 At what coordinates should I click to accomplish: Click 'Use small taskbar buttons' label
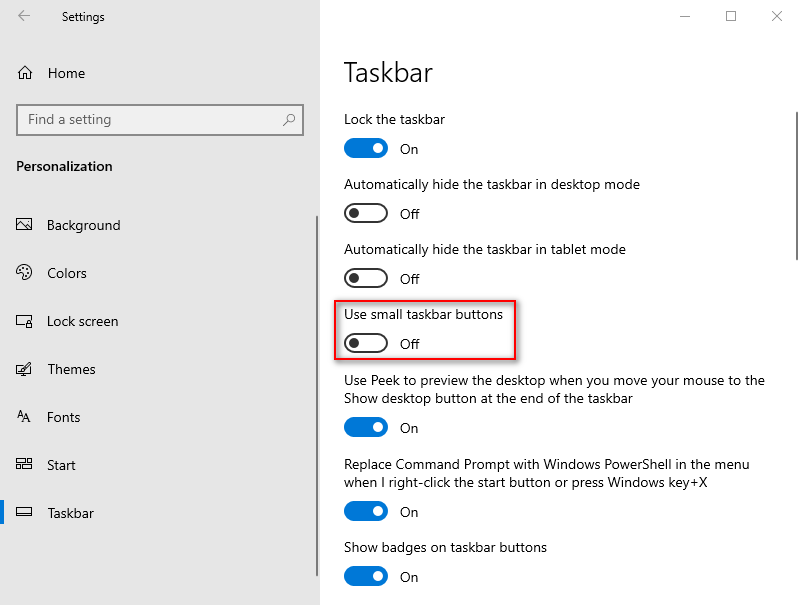[x=423, y=314]
